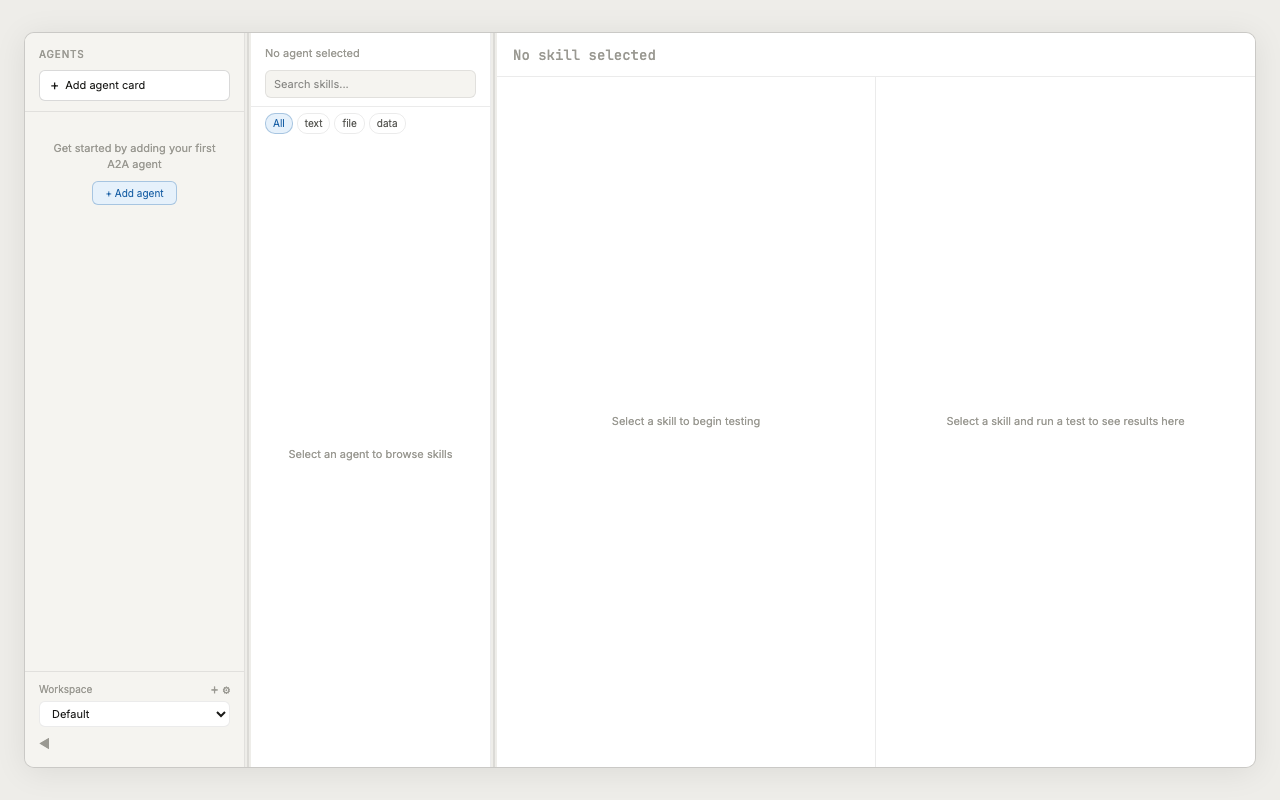This screenshot has height=800, width=1280.
Task: Filter skills by text type
Action: pyautogui.click(x=313, y=123)
